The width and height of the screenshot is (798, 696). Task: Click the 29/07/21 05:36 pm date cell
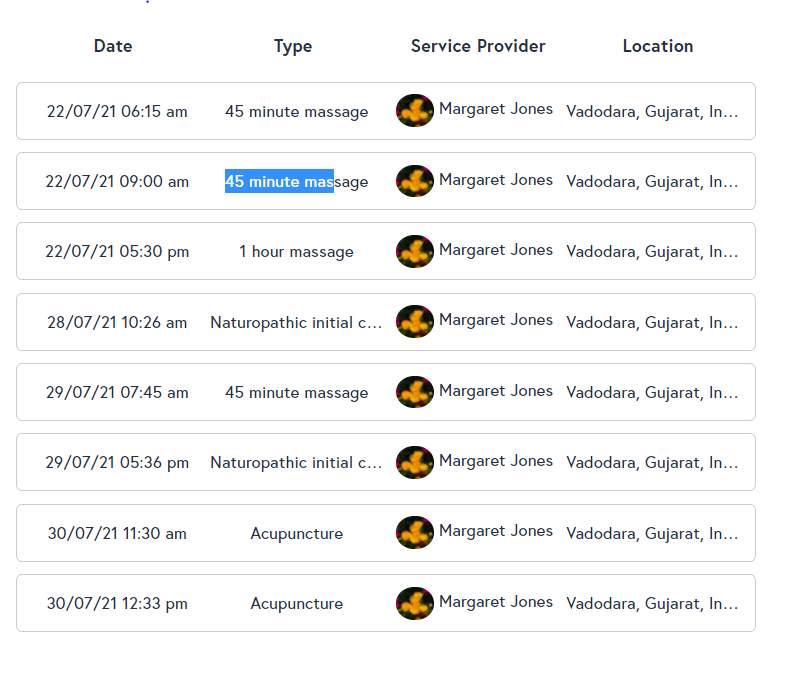117,463
